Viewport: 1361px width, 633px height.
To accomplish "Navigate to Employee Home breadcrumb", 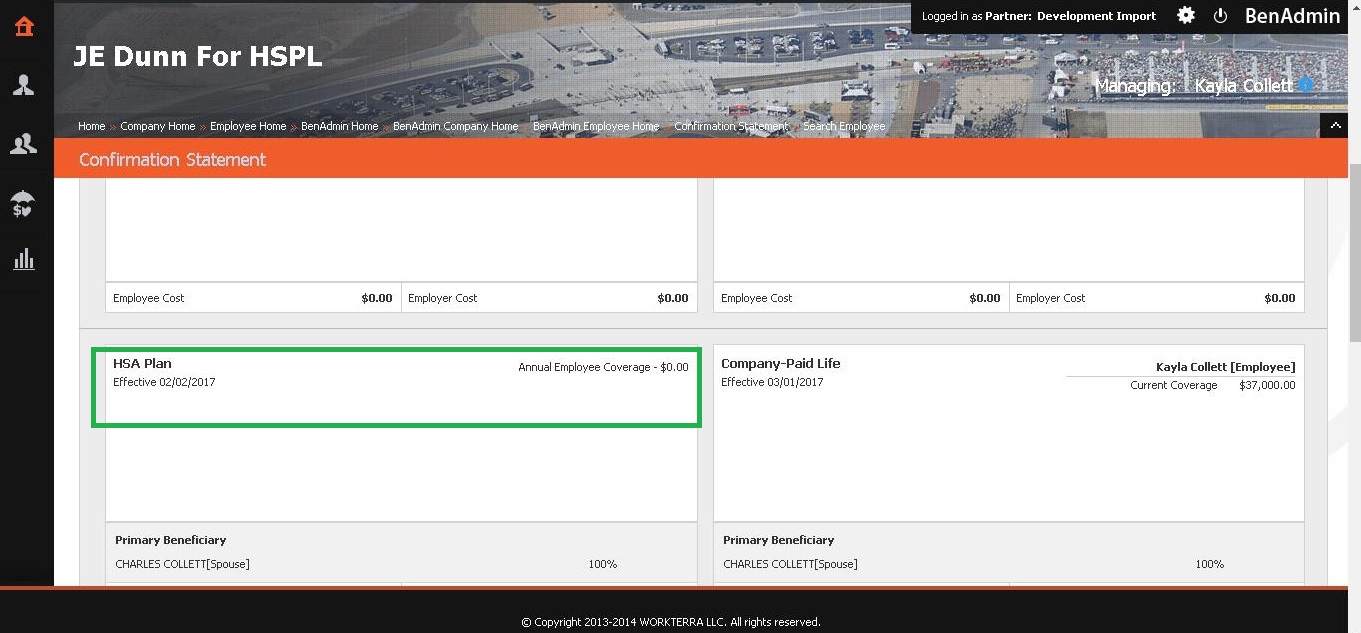I will click(x=248, y=127).
